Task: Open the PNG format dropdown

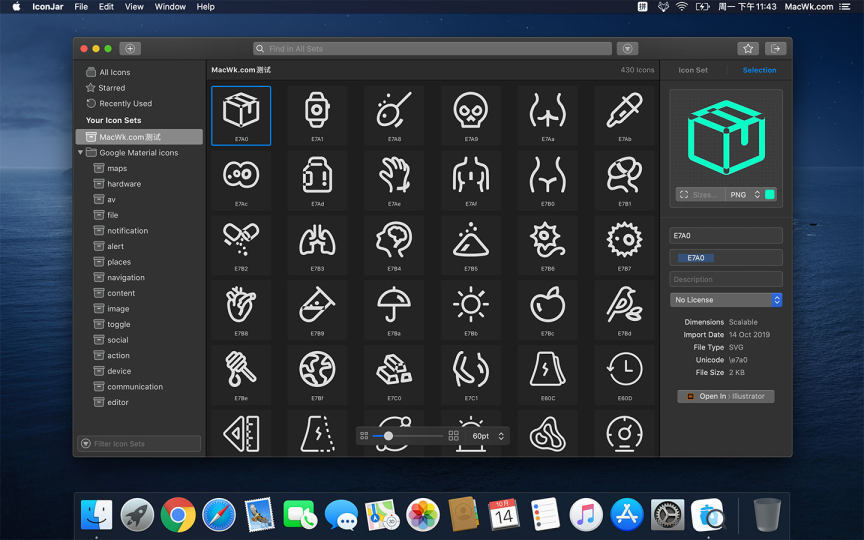Action: click(744, 195)
